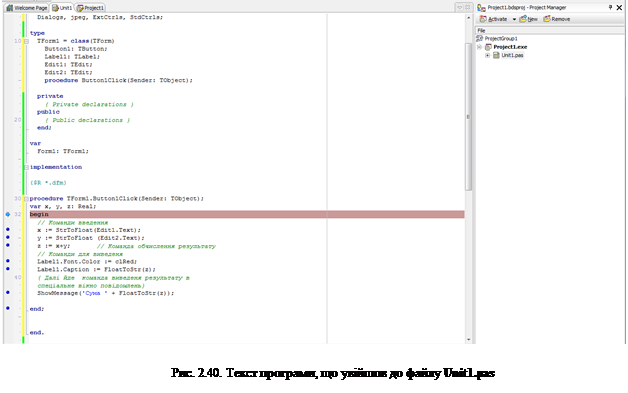Open the dropdown arrow next to Activate

tap(514, 19)
